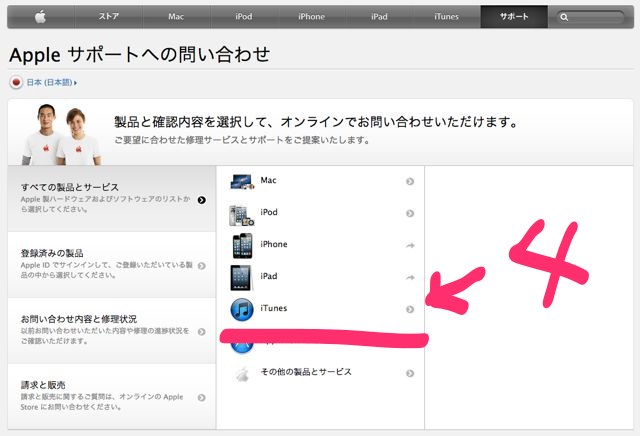640x436 pixels.
Task: Select お問い合わせ内容と修理状況 category
Action: pos(111,331)
